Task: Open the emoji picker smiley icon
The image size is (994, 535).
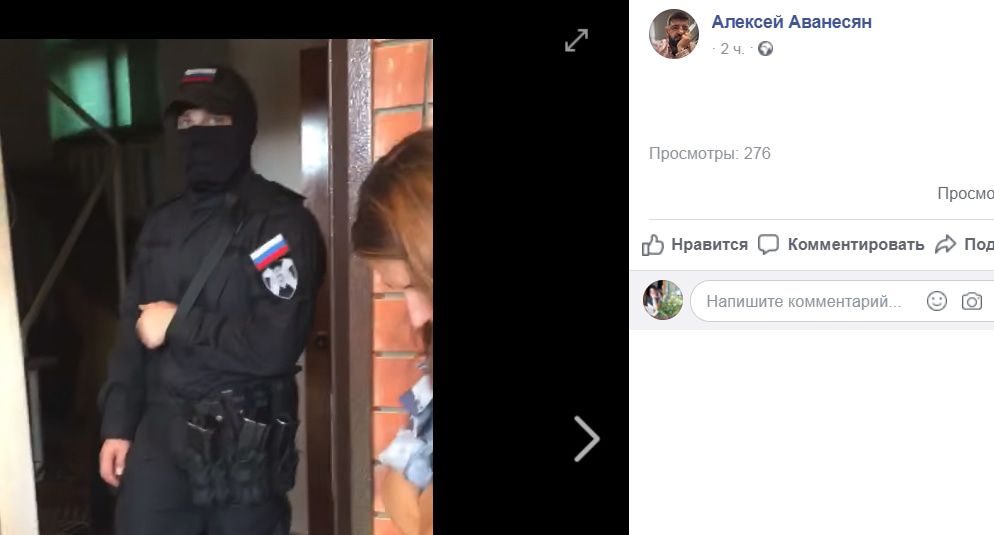Action: [x=936, y=301]
